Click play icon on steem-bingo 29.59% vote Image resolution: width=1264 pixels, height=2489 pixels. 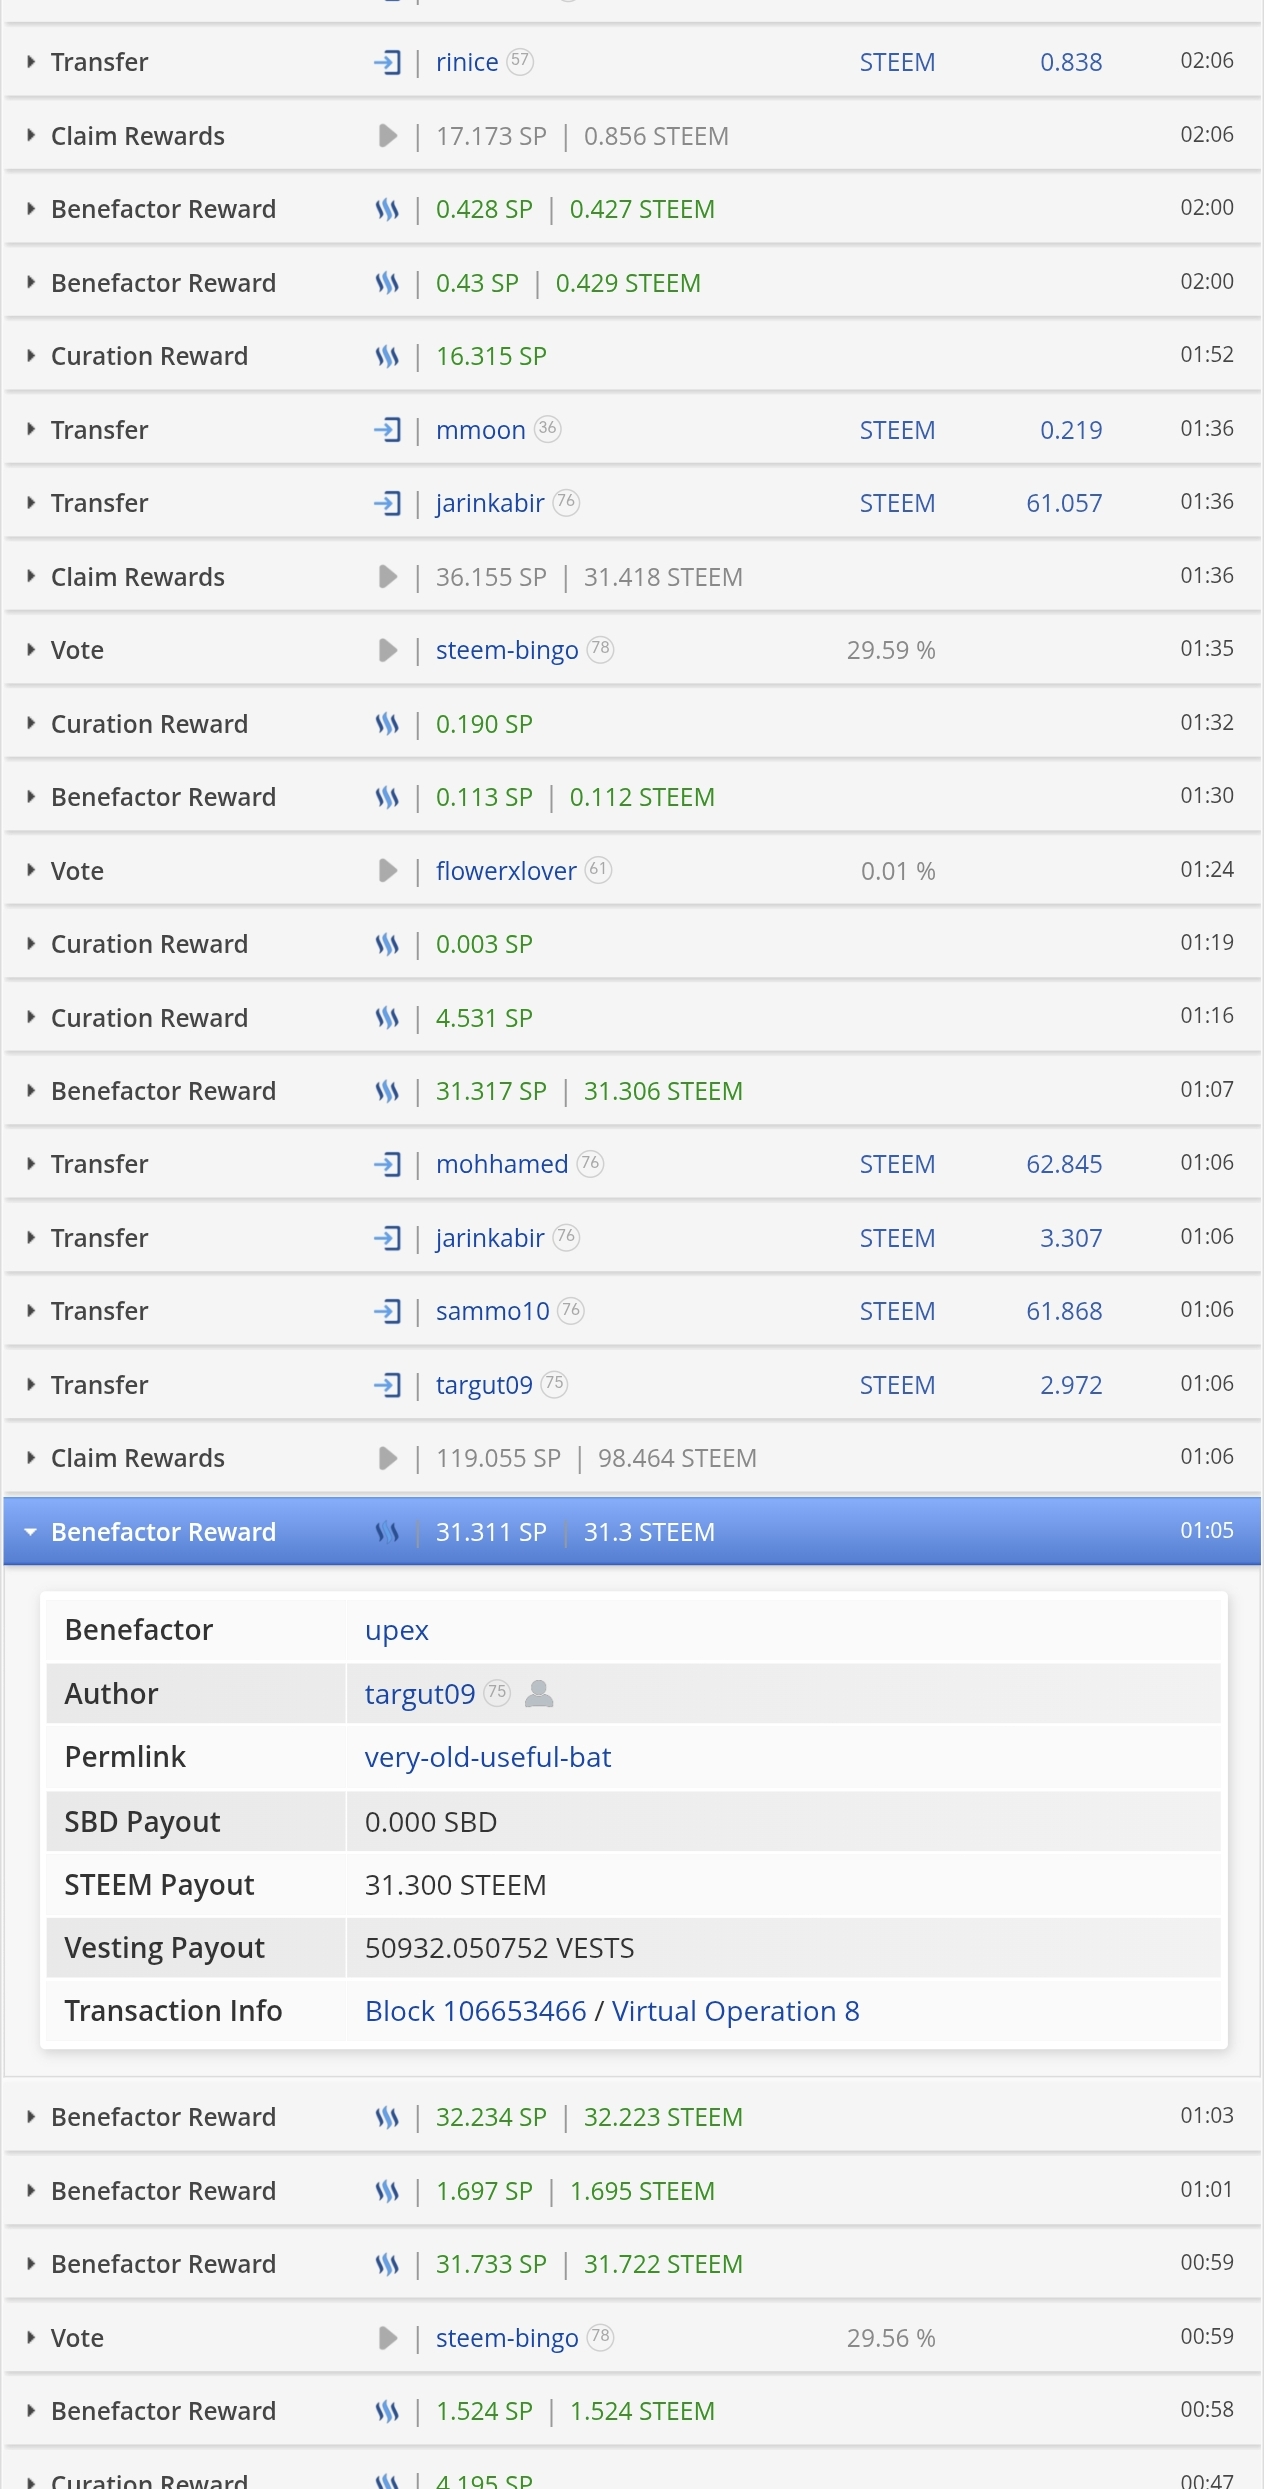388,650
